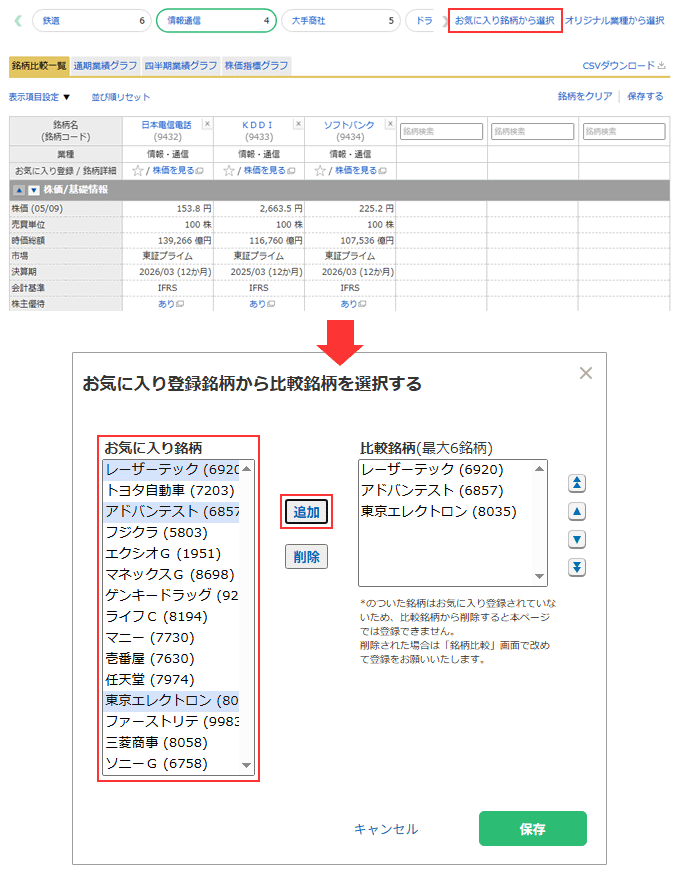Screen dimensions: 680x873
Task: Close the お気に入り登録銘柄 dialog
Action: [585, 373]
